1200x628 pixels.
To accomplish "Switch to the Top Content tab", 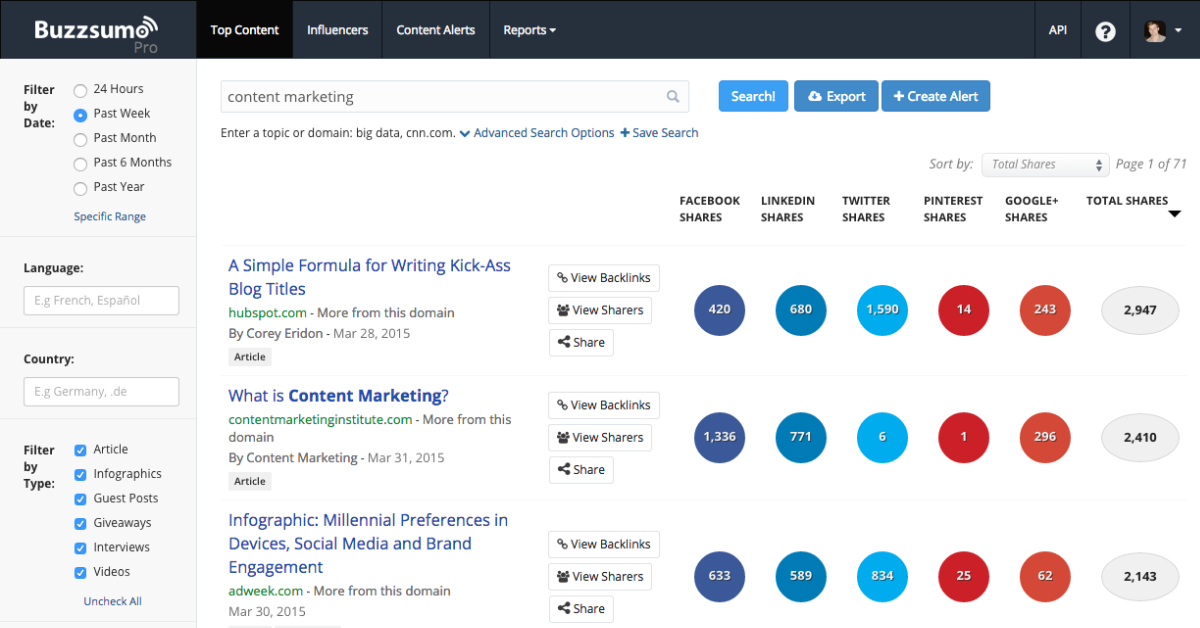I will coord(245,30).
